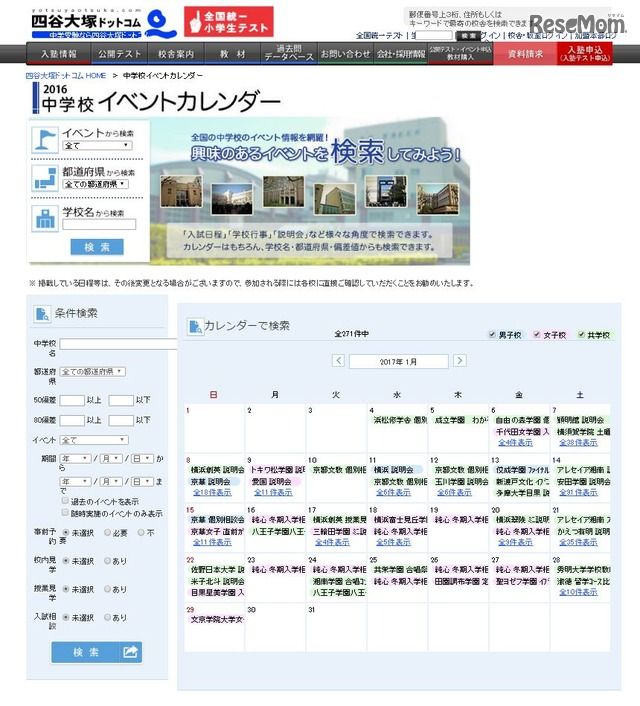
Task: Select あり for 授業見学
Action: point(108,589)
